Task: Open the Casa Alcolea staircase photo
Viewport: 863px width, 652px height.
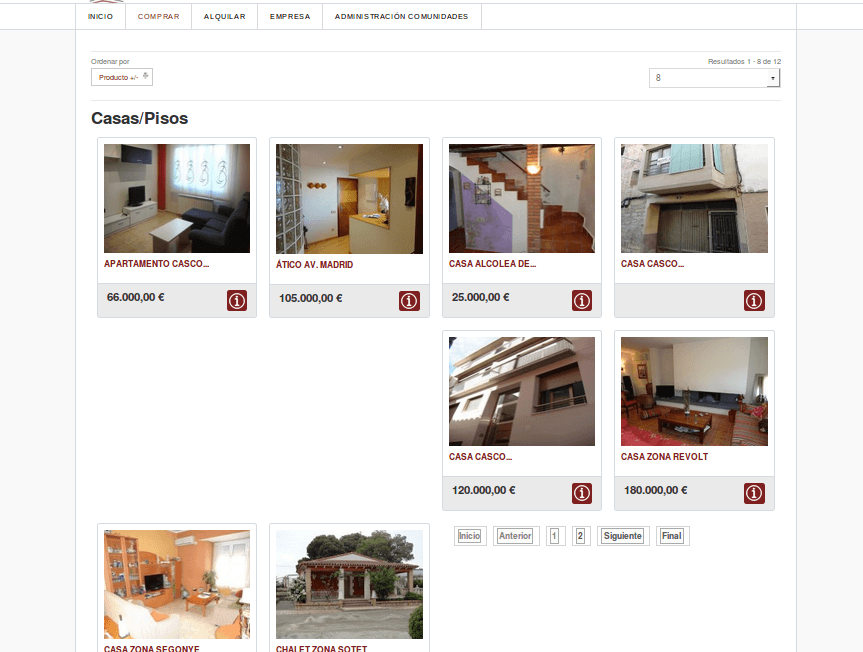Action: (x=522, y=199)
